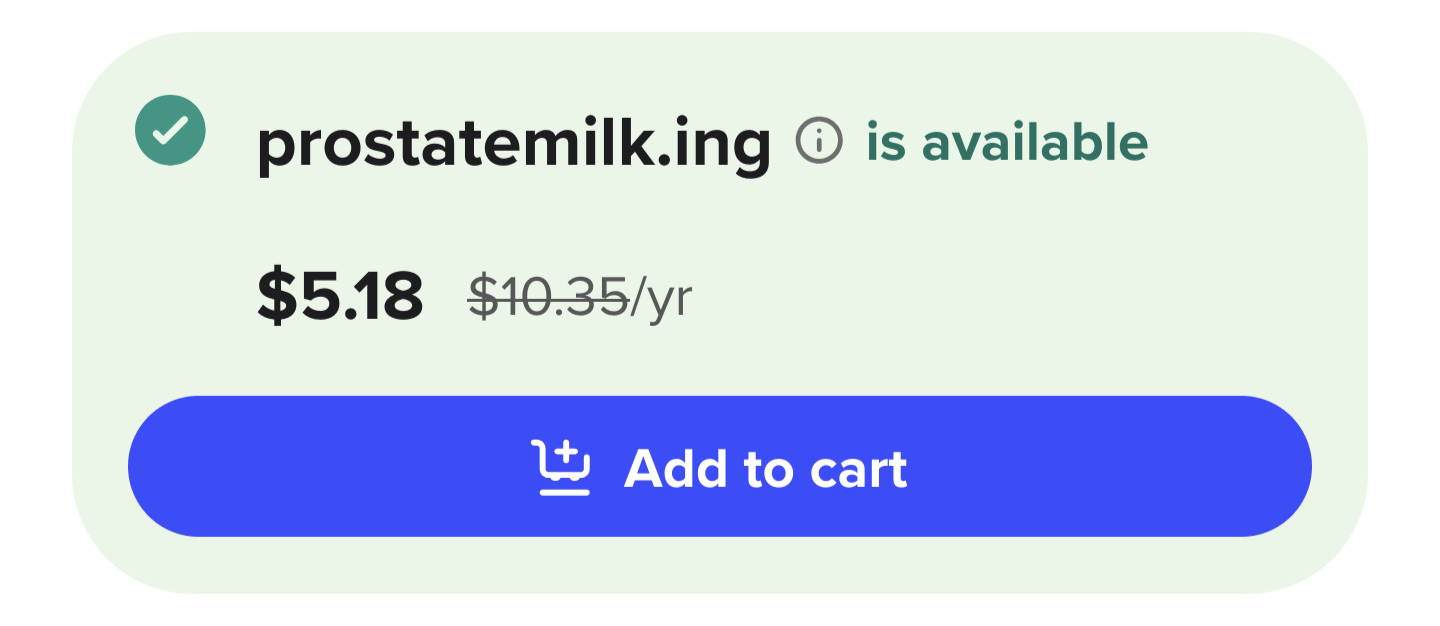Click the white tick inside the green circle

tap(171, 129)
